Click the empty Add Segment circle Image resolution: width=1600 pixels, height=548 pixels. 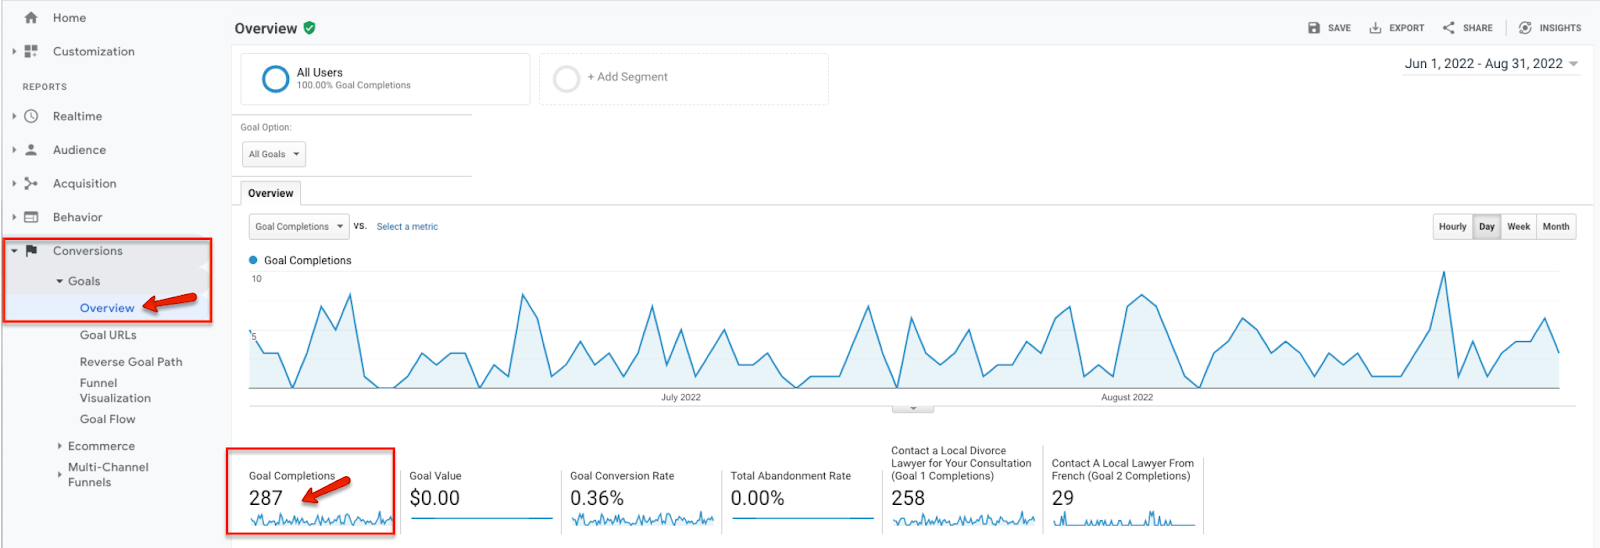[566, 79]
